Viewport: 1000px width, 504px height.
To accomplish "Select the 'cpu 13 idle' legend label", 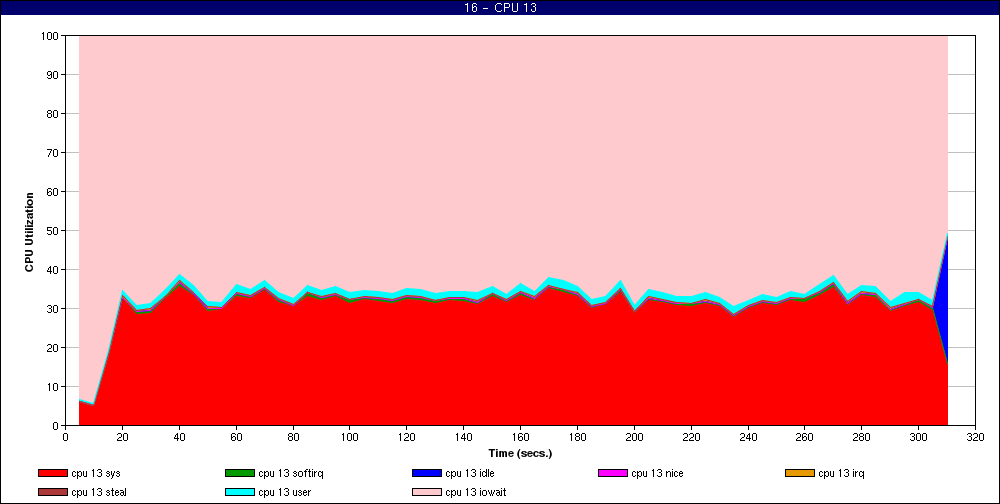I will point(470,473).
